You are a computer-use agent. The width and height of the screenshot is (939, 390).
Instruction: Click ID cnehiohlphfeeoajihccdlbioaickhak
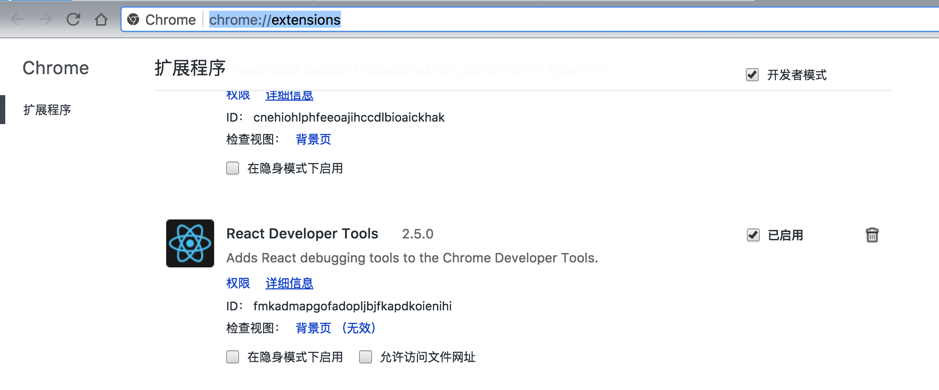point(349,117)
